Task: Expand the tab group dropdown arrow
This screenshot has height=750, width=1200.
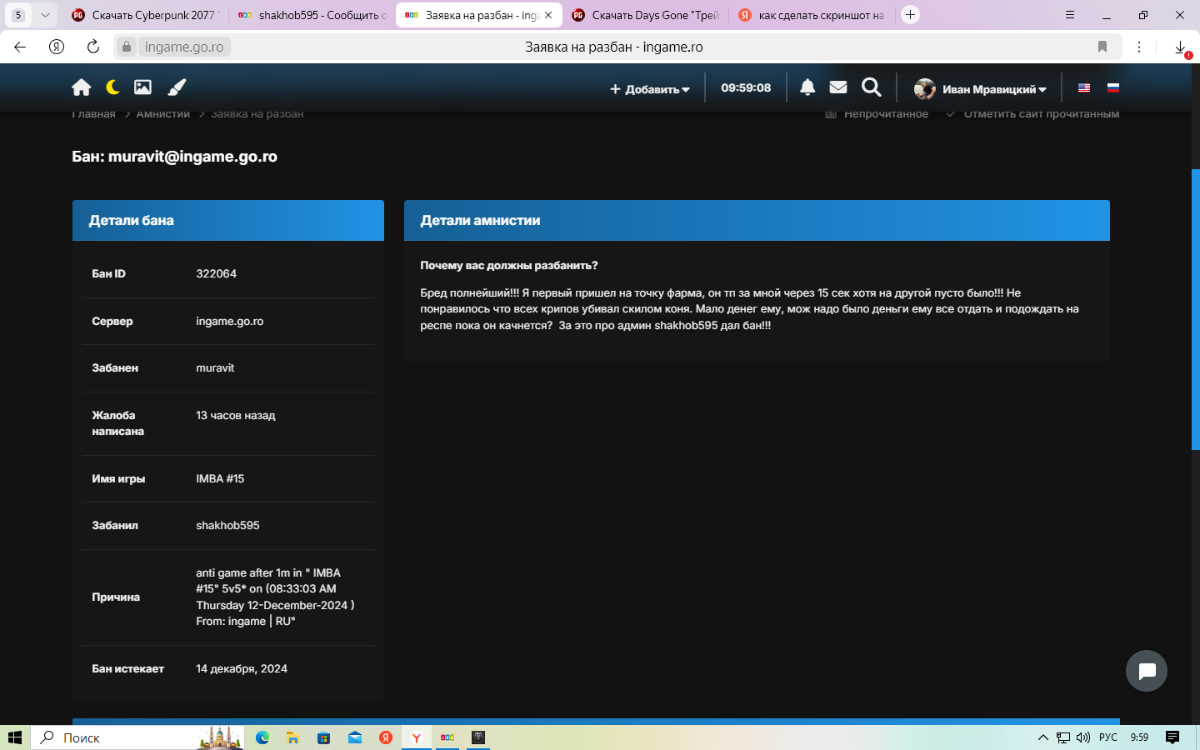Action: (x=45, y=15)
